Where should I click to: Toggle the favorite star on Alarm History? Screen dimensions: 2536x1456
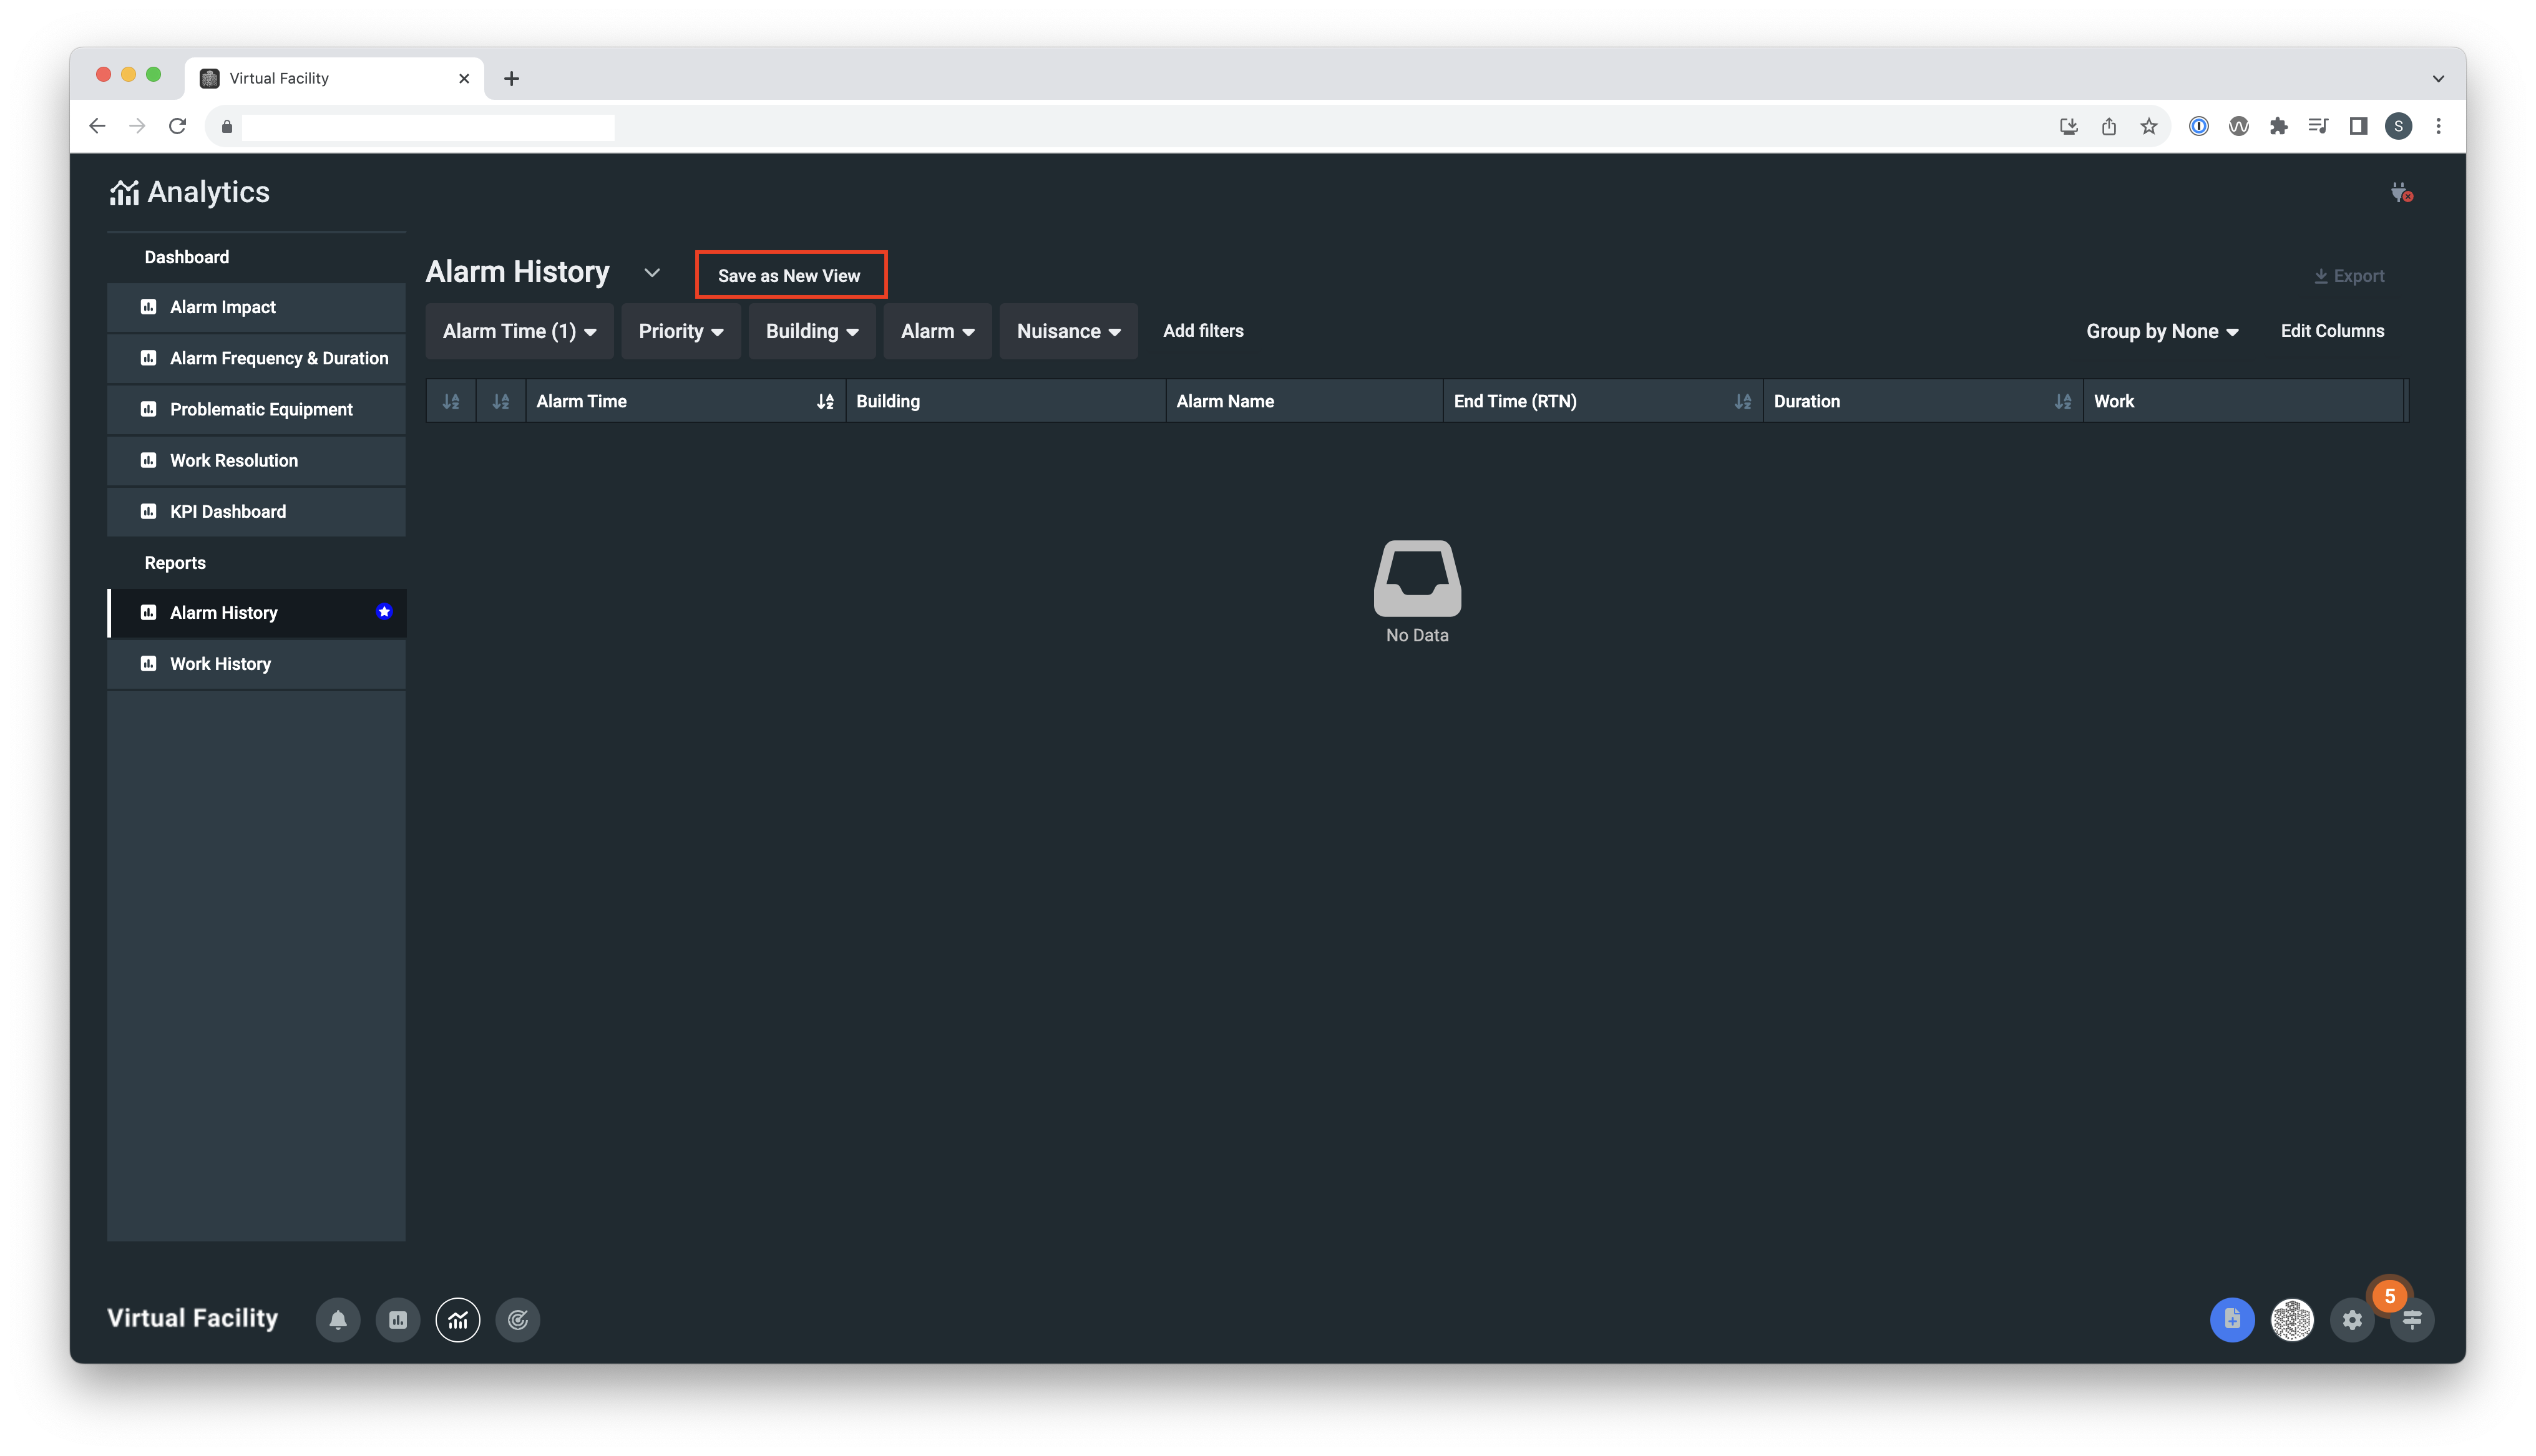click(384, 612)
